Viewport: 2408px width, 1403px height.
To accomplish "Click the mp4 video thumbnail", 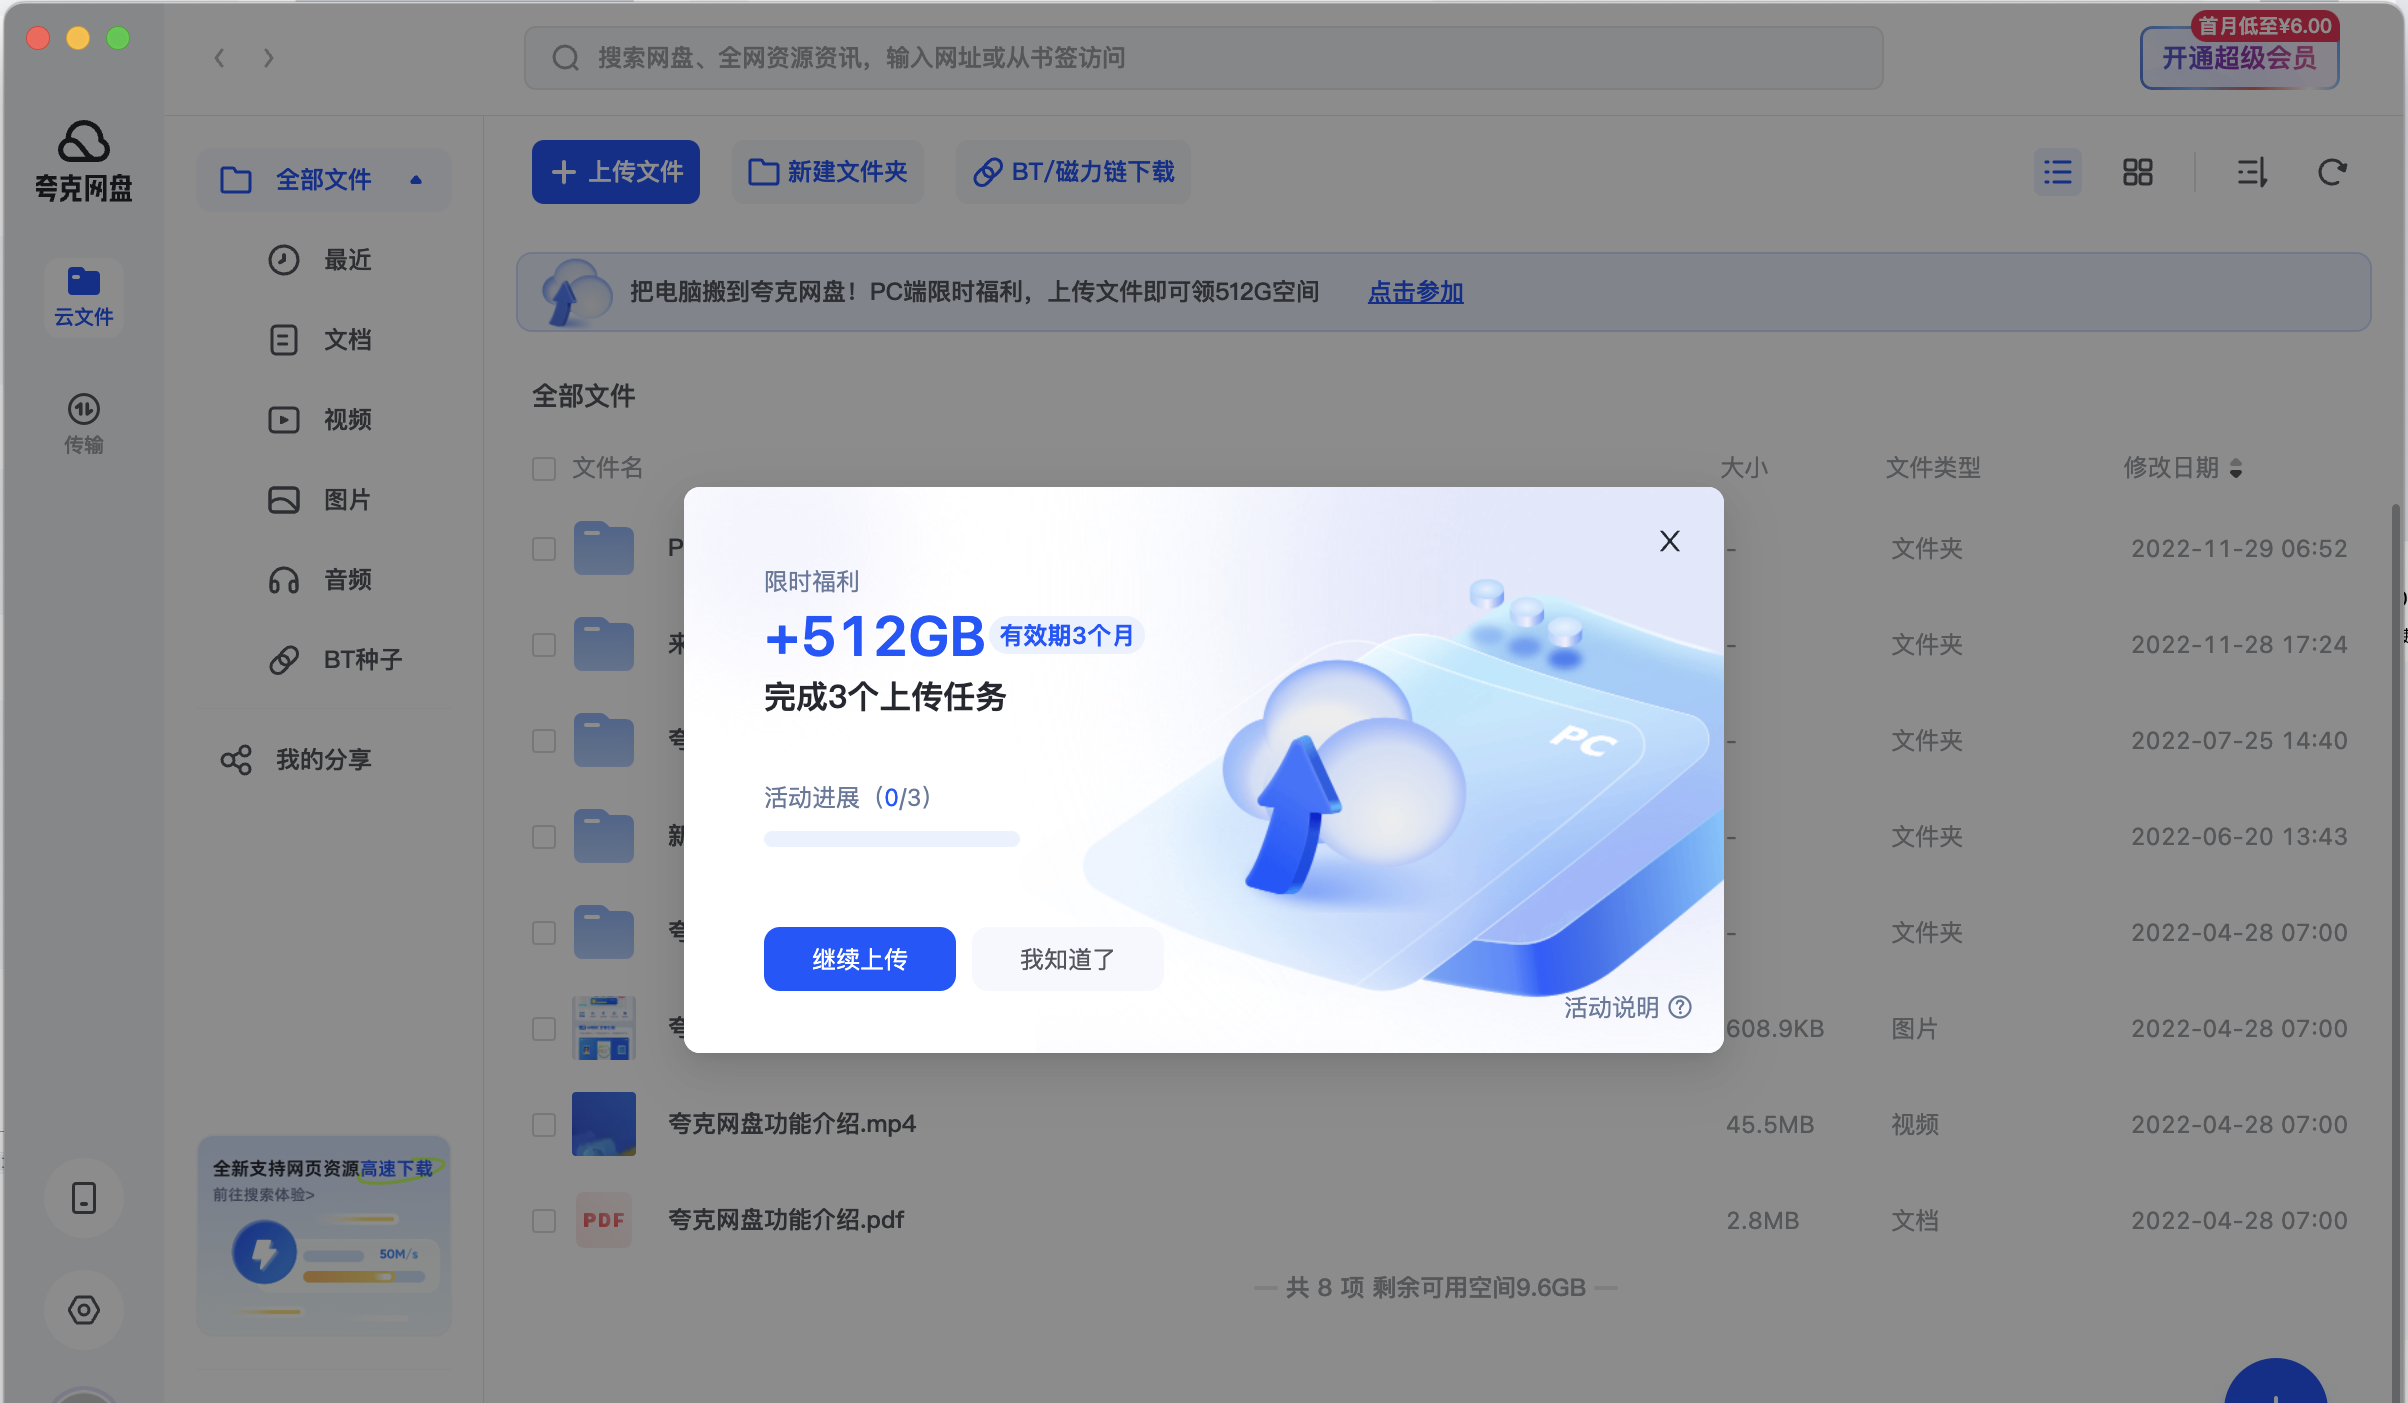I will coord(604,1124).
